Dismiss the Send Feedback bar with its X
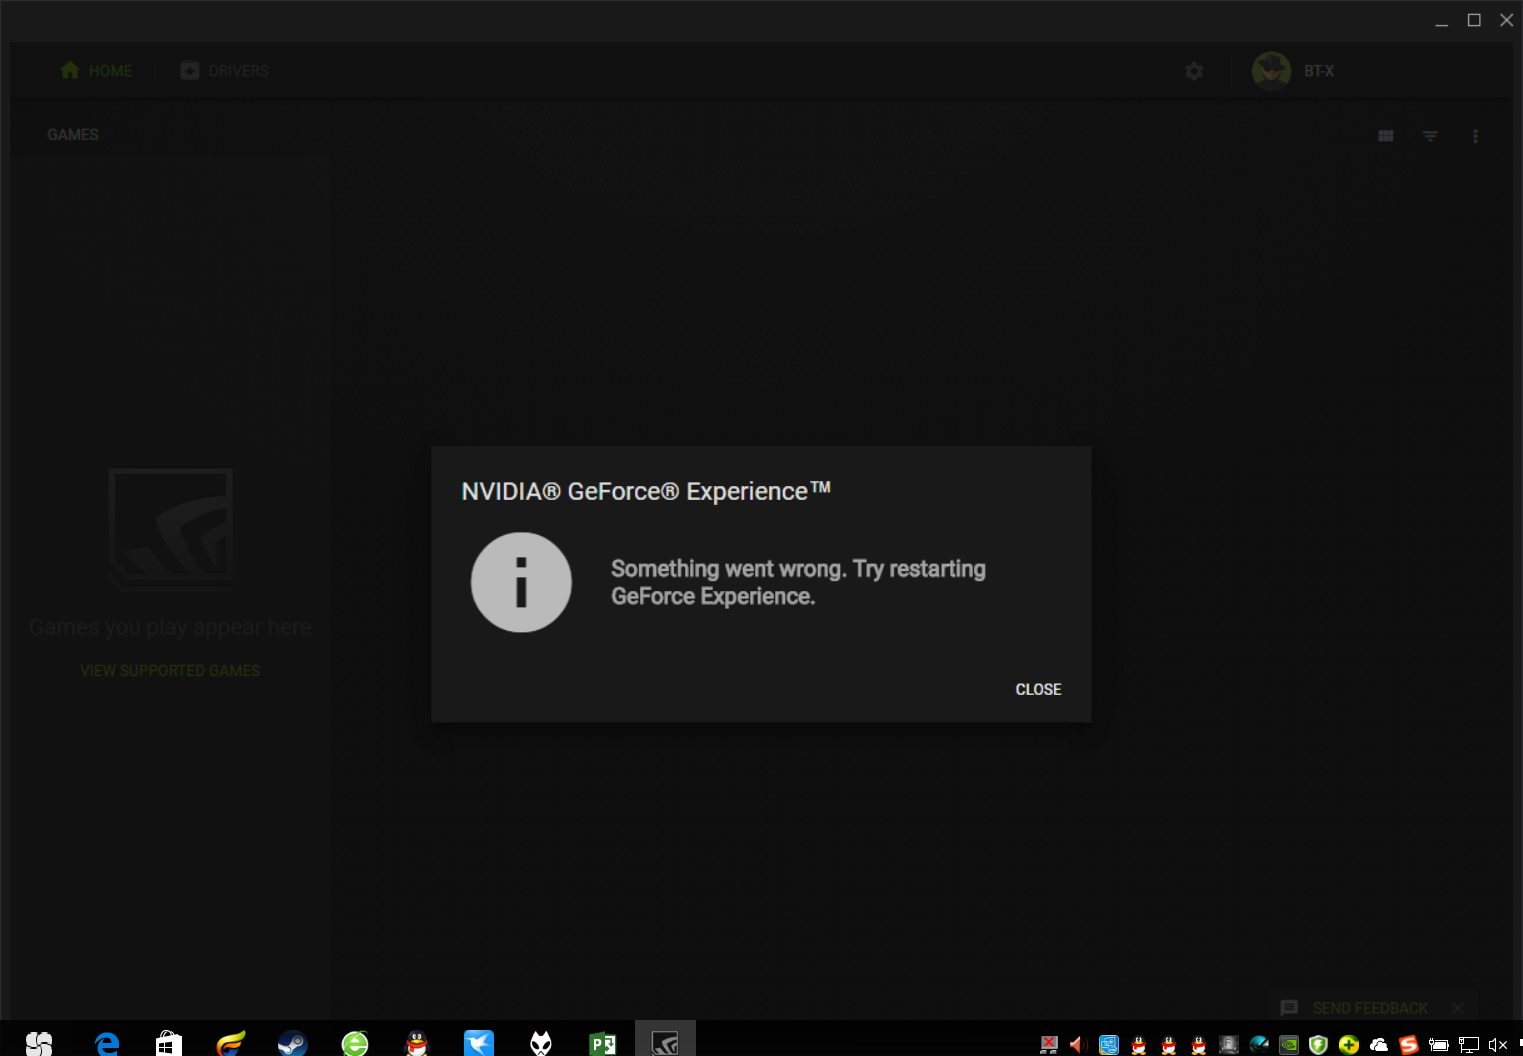The width and height of the screenshot is (1523, 1056). [1458, 1008]
